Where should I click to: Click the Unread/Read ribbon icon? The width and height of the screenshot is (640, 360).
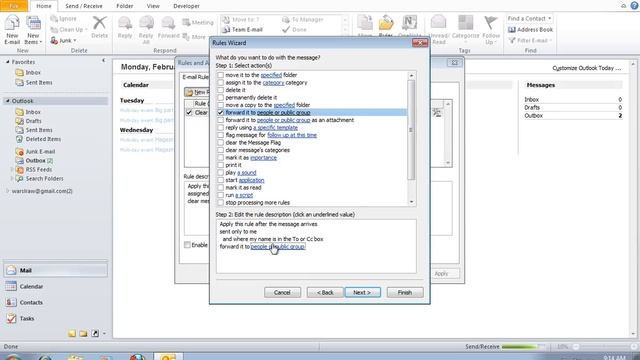point(439,29)
